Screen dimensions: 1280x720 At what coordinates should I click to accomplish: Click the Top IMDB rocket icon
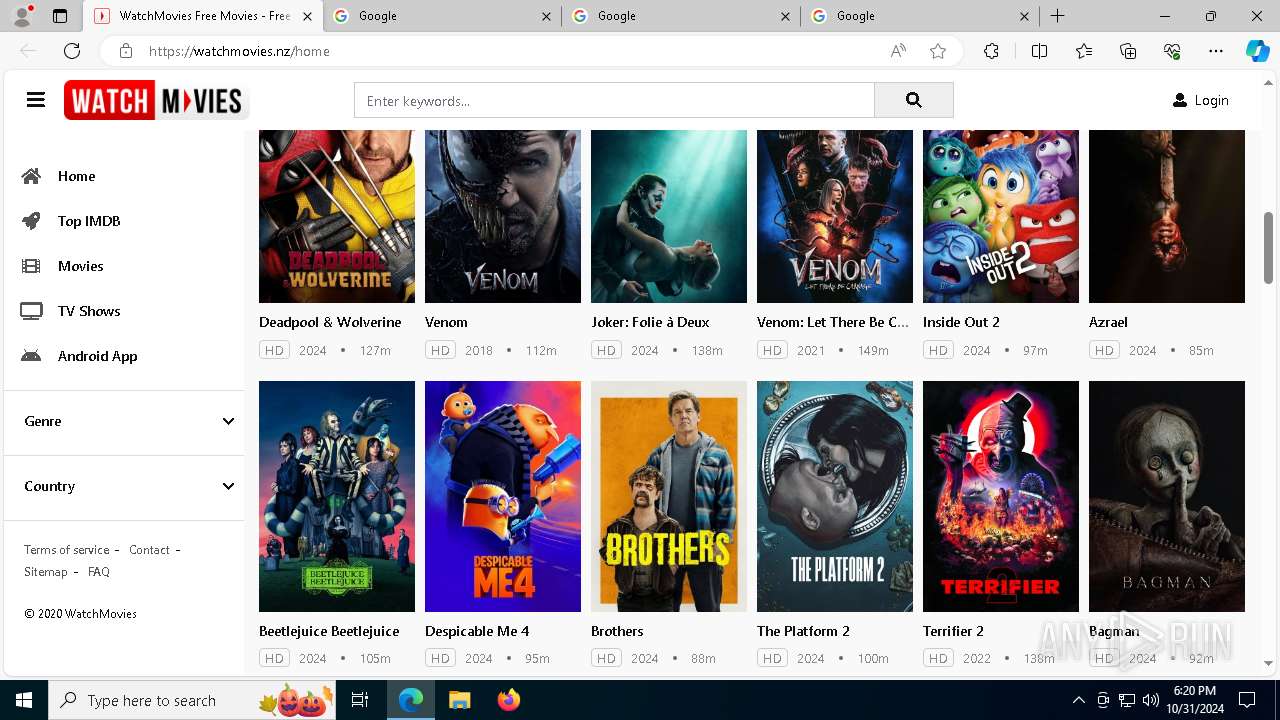coord(32,221)
